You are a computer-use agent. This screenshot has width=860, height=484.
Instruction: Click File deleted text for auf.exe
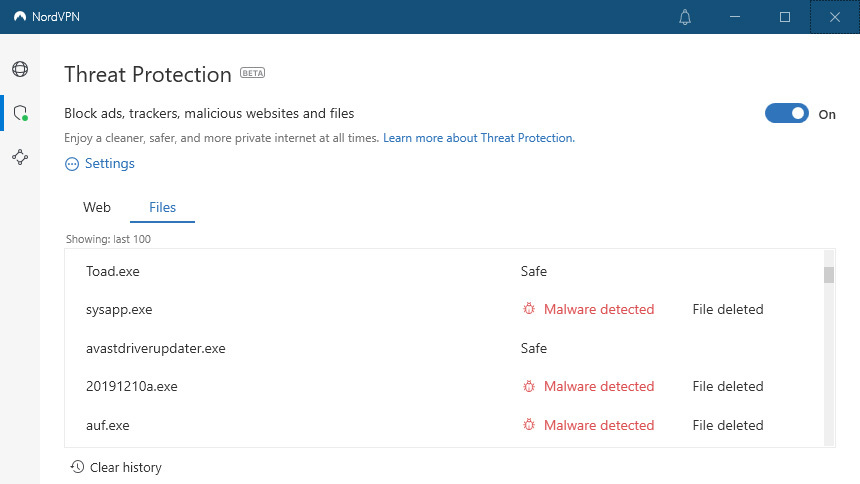point(728,425)
